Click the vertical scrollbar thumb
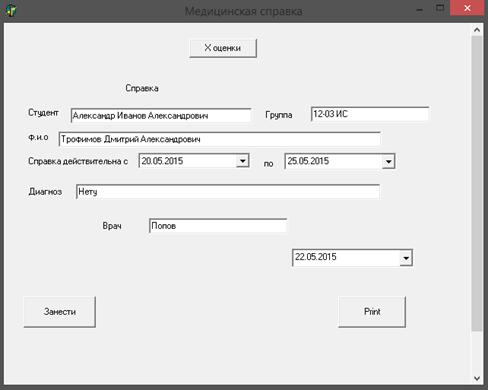This screenshot has height=390, width=488. (x=477, y=183)
